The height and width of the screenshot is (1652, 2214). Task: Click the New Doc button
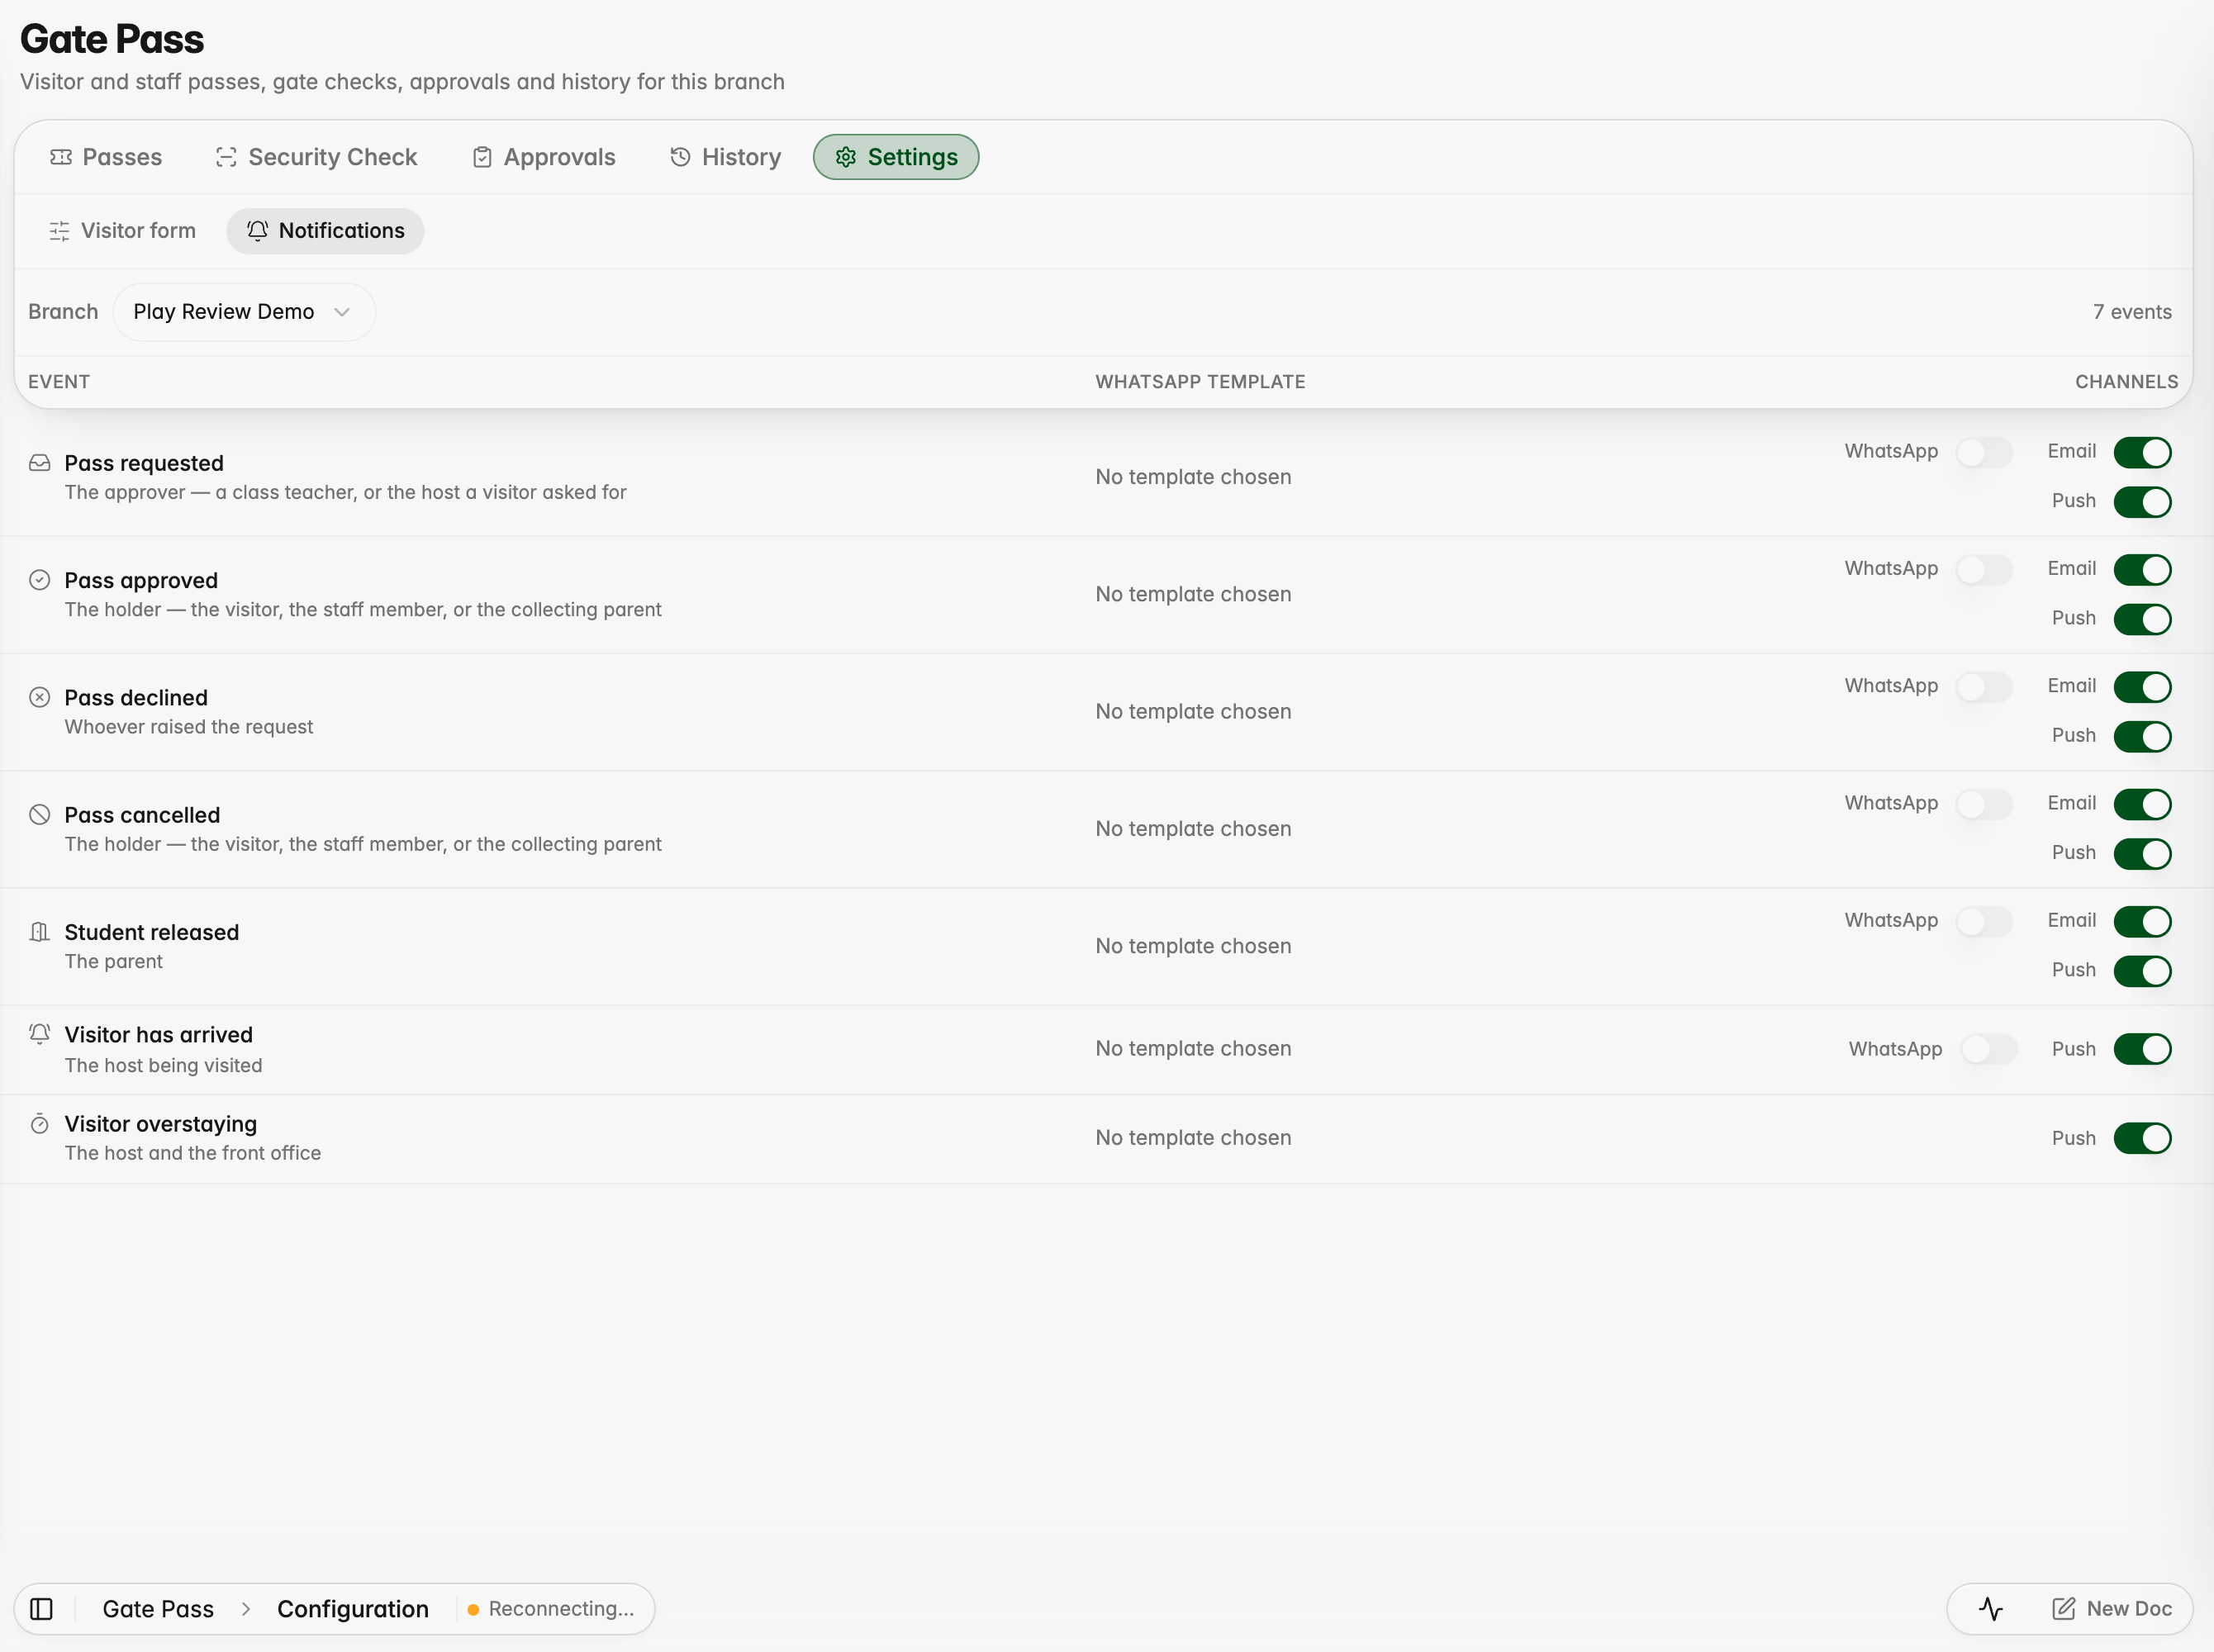pyautogui.click(x=2111, y=1608)
